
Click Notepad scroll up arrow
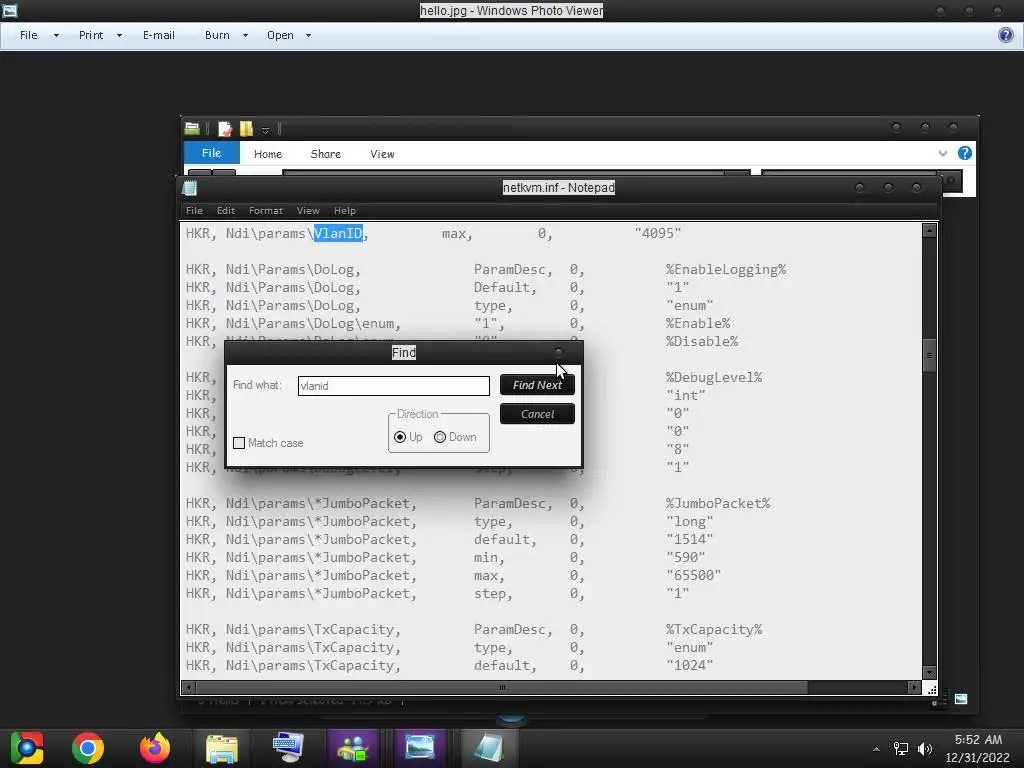929,230
